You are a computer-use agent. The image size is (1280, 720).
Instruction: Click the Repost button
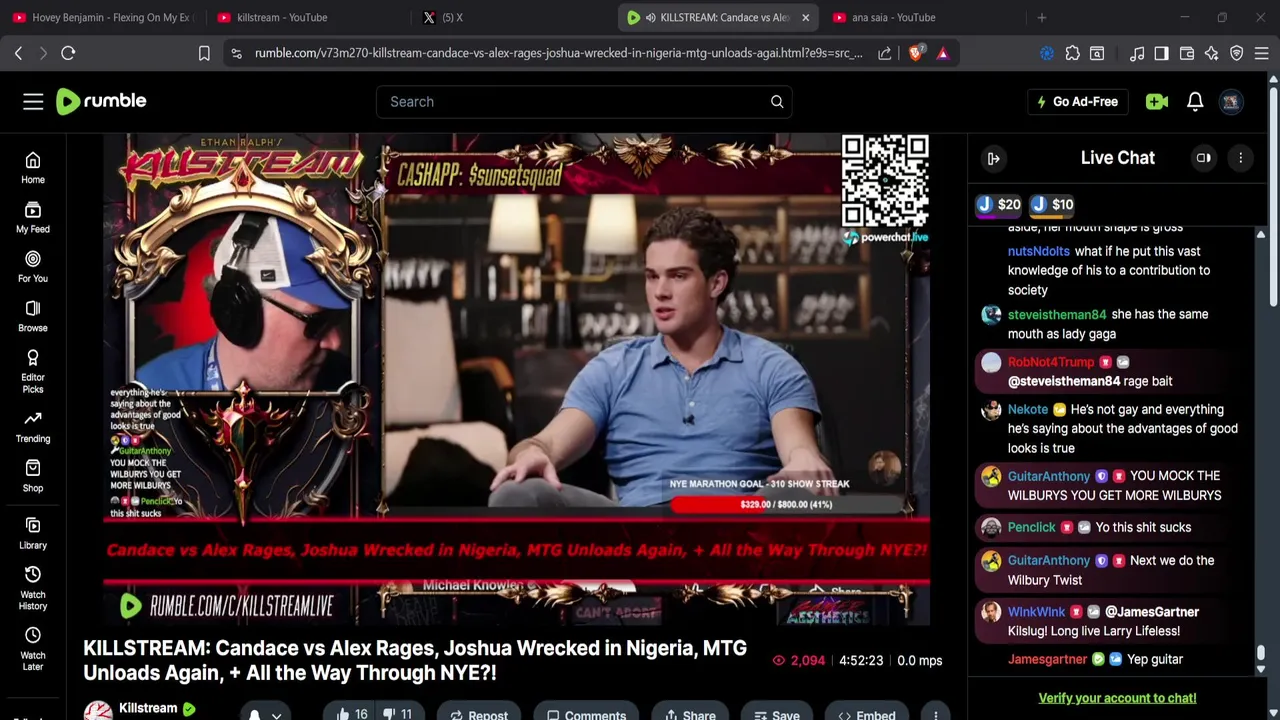[478, 714]
